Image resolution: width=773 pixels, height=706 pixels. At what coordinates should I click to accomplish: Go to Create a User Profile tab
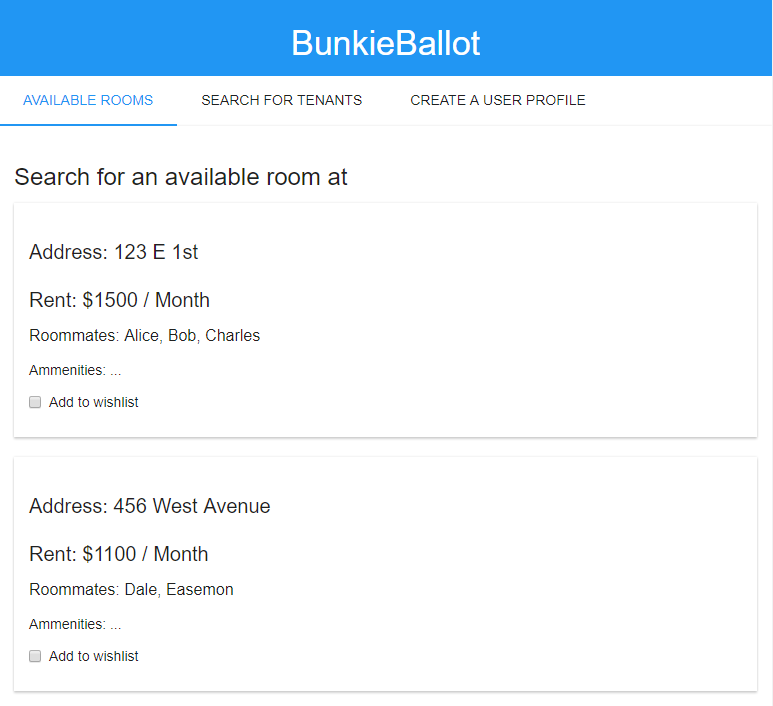(x=498, y=100)
